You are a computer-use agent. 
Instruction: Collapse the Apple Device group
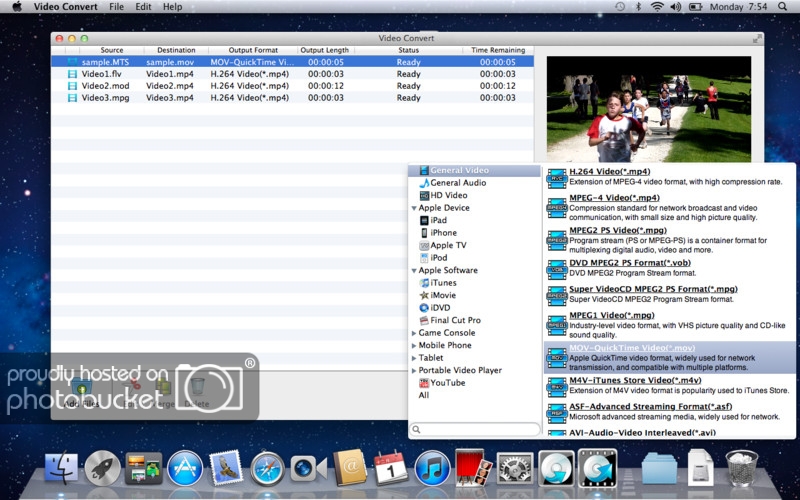414,208
